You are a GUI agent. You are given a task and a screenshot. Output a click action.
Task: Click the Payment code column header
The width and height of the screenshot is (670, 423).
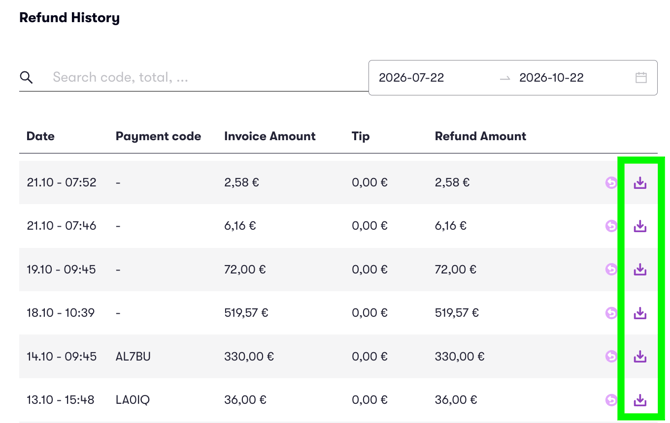point(158,136)
